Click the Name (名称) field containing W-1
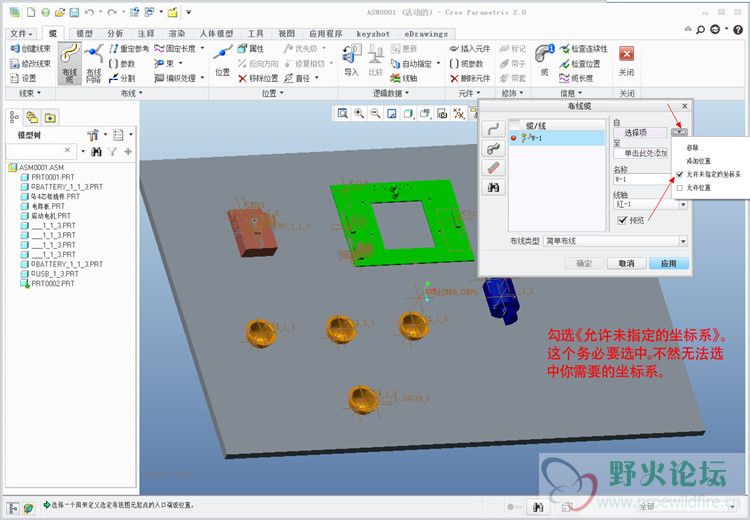 click(x=642, y=179)
